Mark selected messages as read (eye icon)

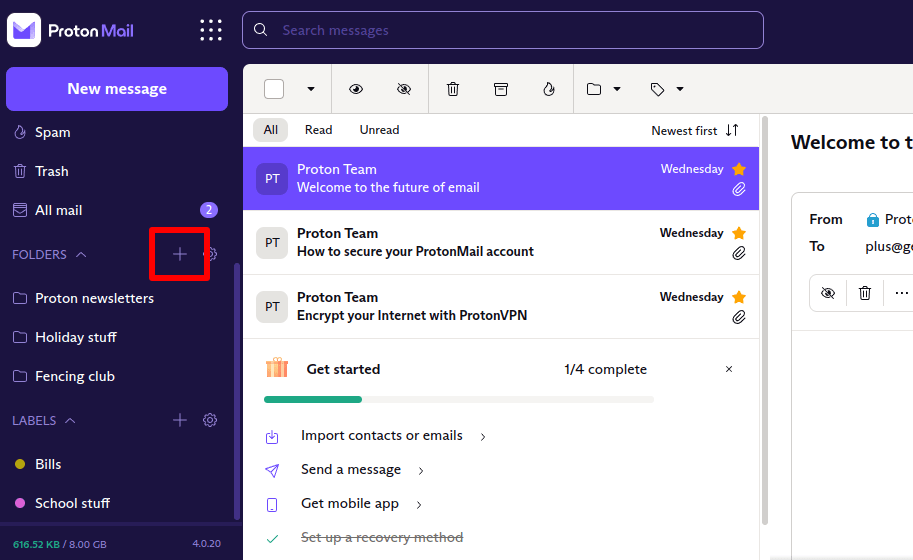pos(356,89)
